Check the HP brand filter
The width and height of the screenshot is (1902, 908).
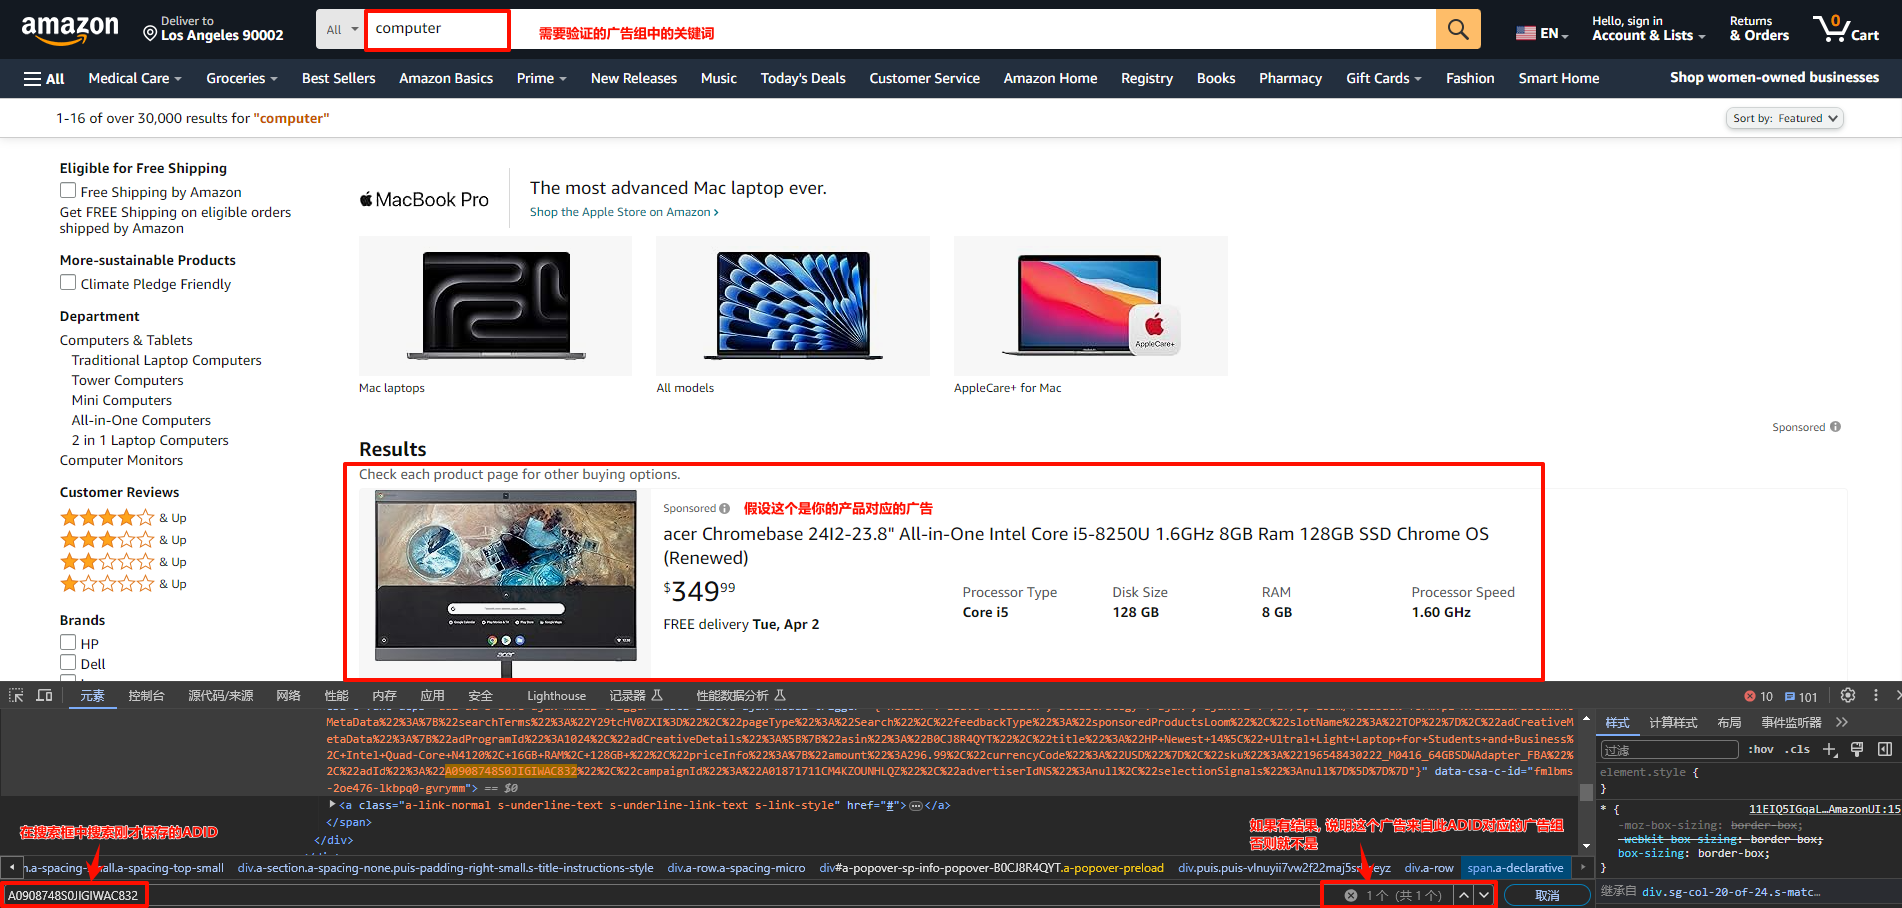coord(68,642)
